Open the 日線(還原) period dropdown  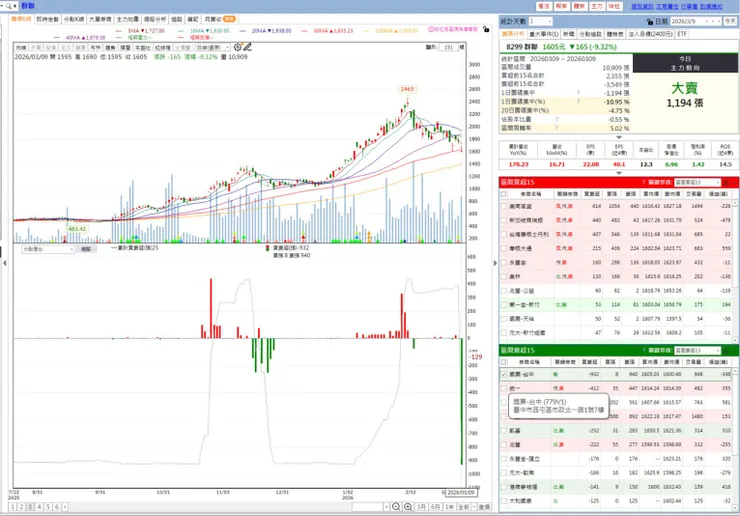(x=212, y=48)
